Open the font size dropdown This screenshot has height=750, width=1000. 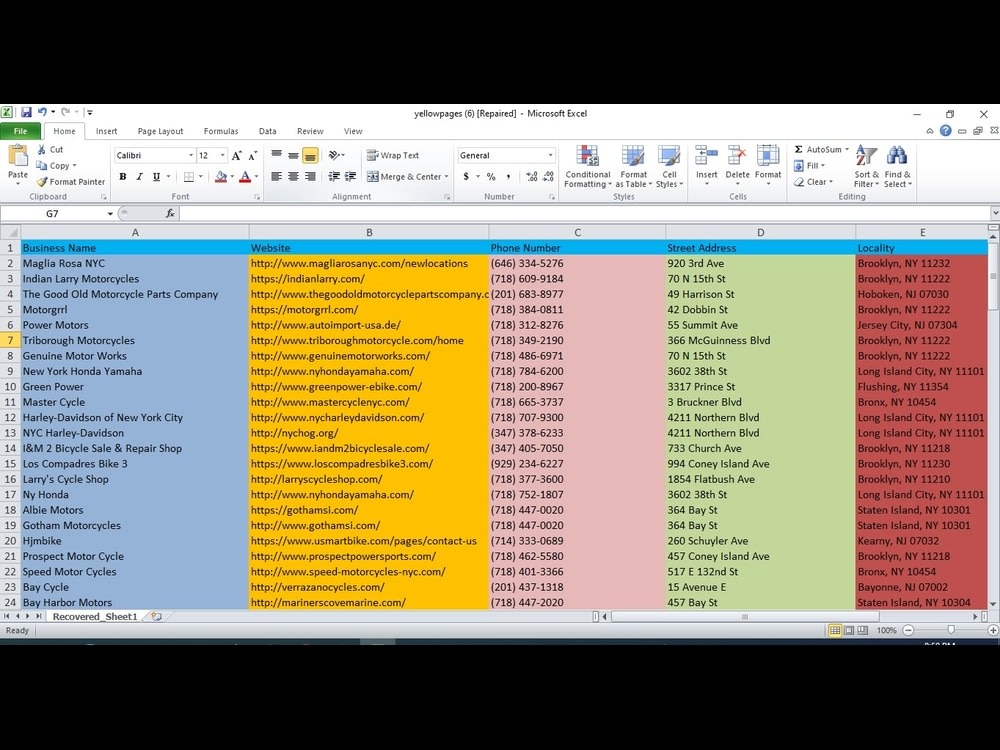pos(223,155)
